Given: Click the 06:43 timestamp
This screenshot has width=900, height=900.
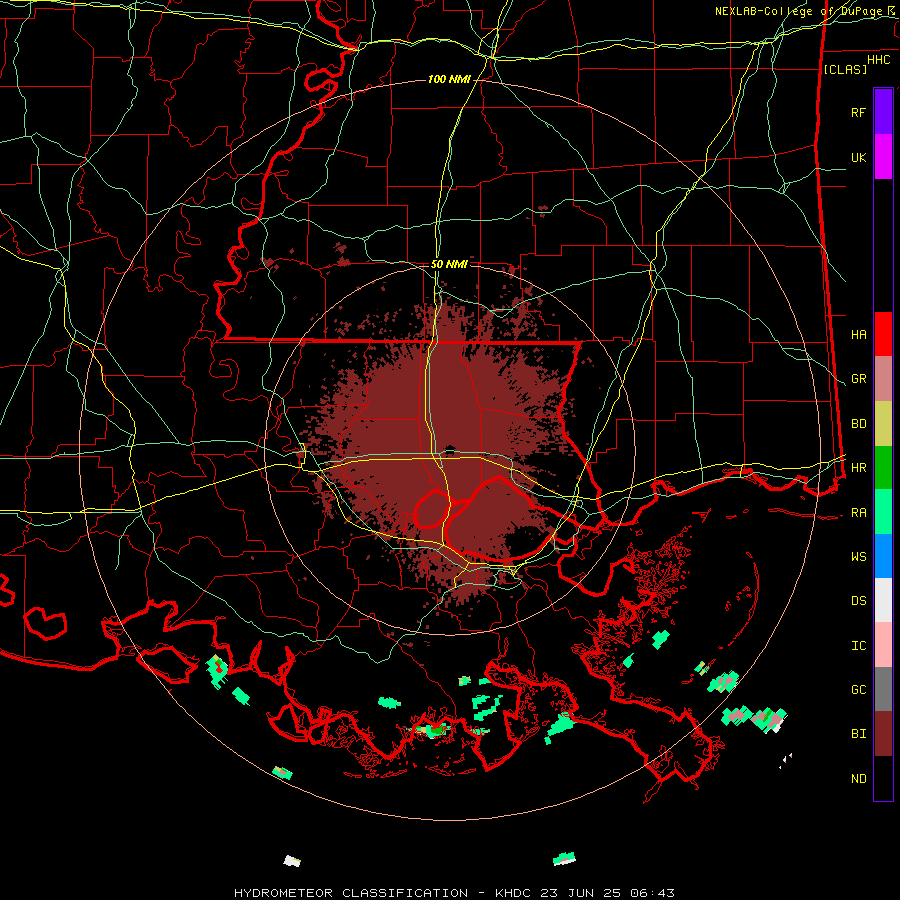Looking at the screenshot, I should (x=651, y=893).
